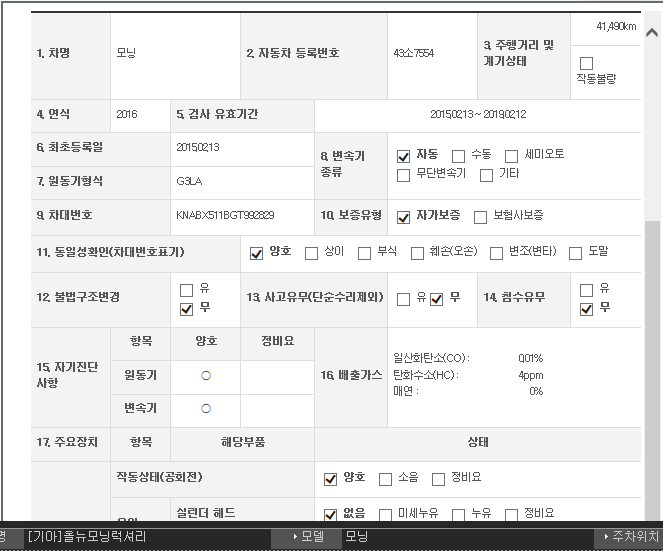
Task: Check the 작동불량 odometer status checkbox
Action: (x=587, y=63)
